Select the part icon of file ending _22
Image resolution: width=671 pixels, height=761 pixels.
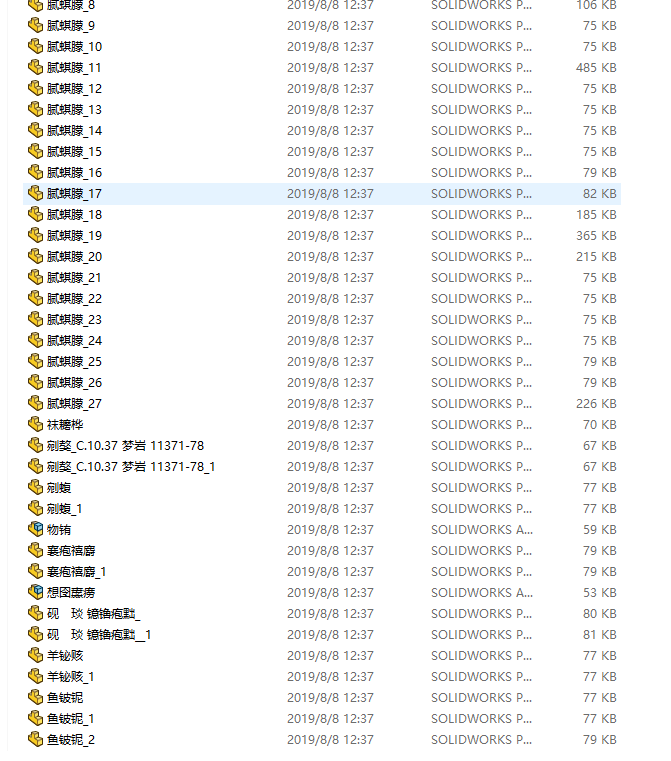[35, 298]
